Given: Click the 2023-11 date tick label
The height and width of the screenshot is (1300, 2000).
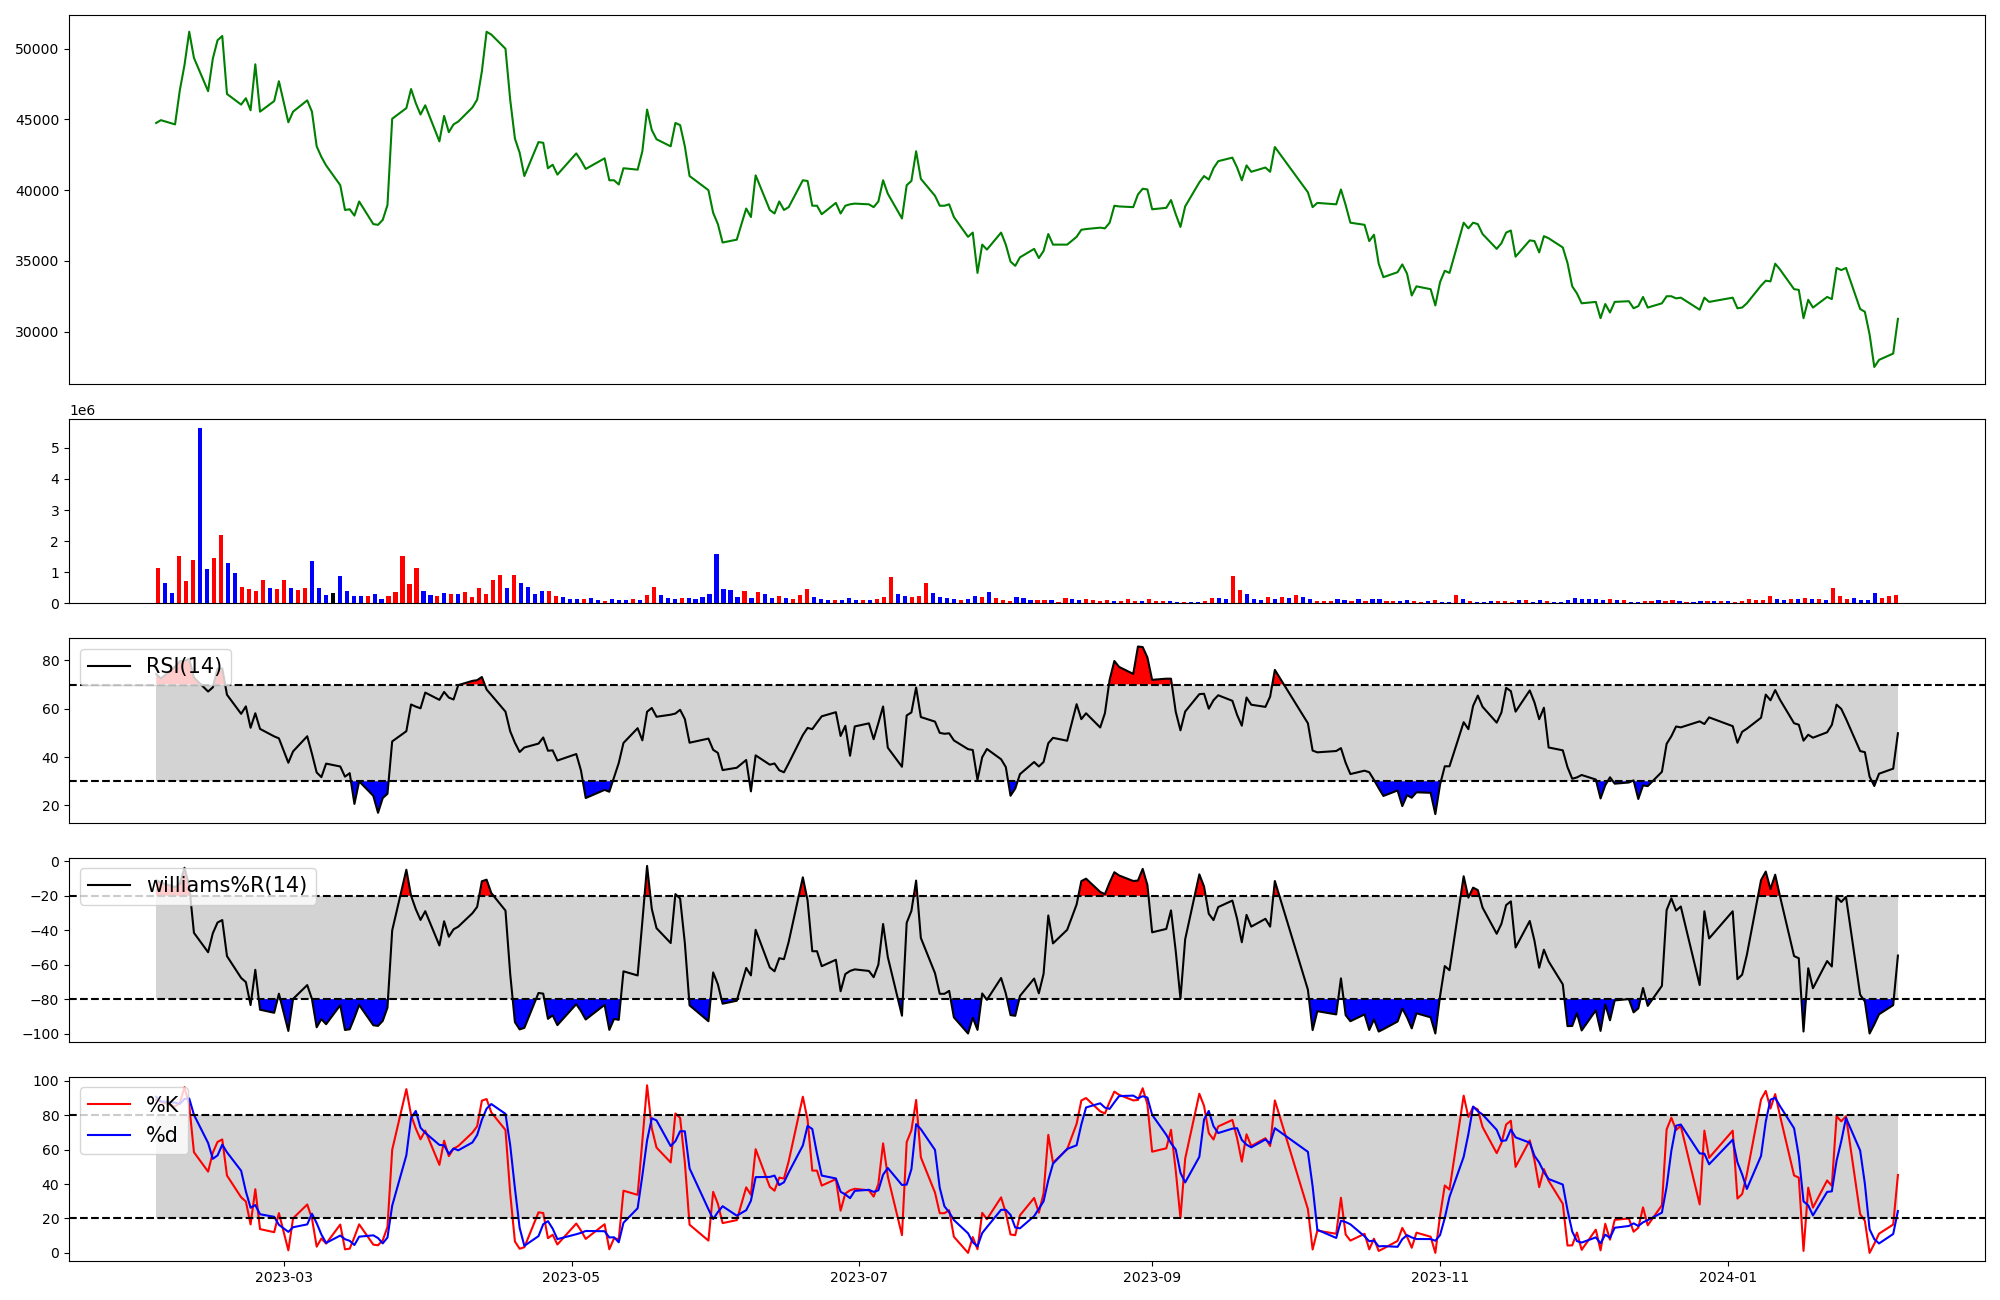Looking at the screenshot, I should pos(1440,1277).
